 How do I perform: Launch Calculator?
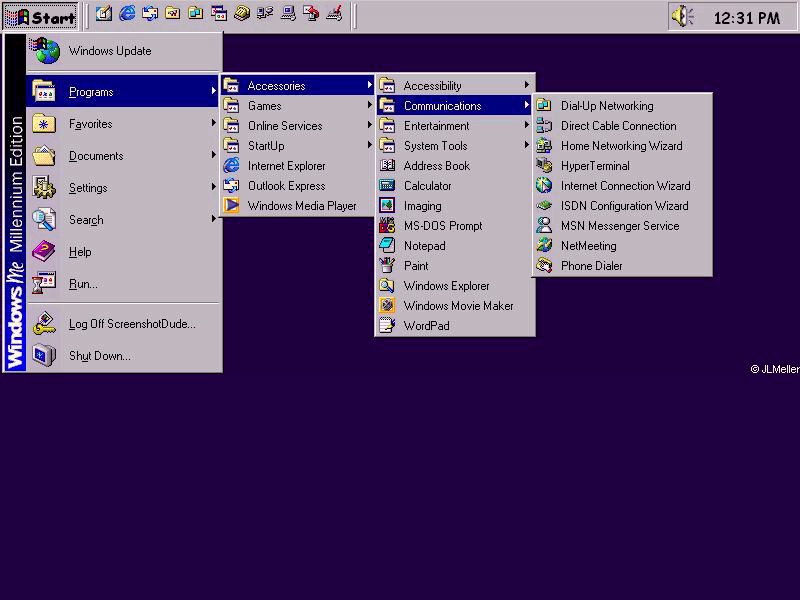pos(456,186)
